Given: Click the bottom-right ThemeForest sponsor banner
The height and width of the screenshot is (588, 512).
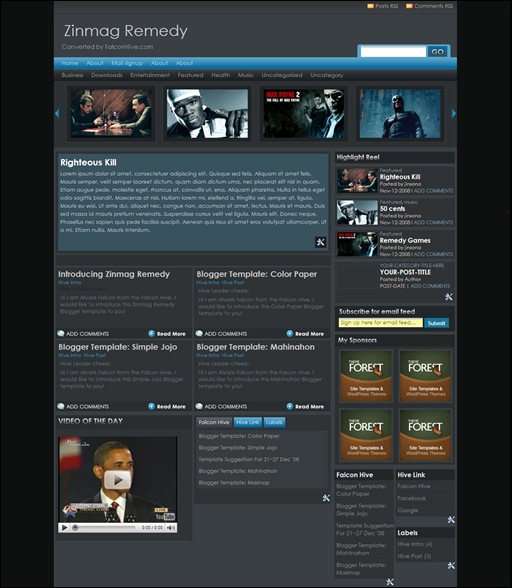Looking at the screenshot, I should coord(425,435).
